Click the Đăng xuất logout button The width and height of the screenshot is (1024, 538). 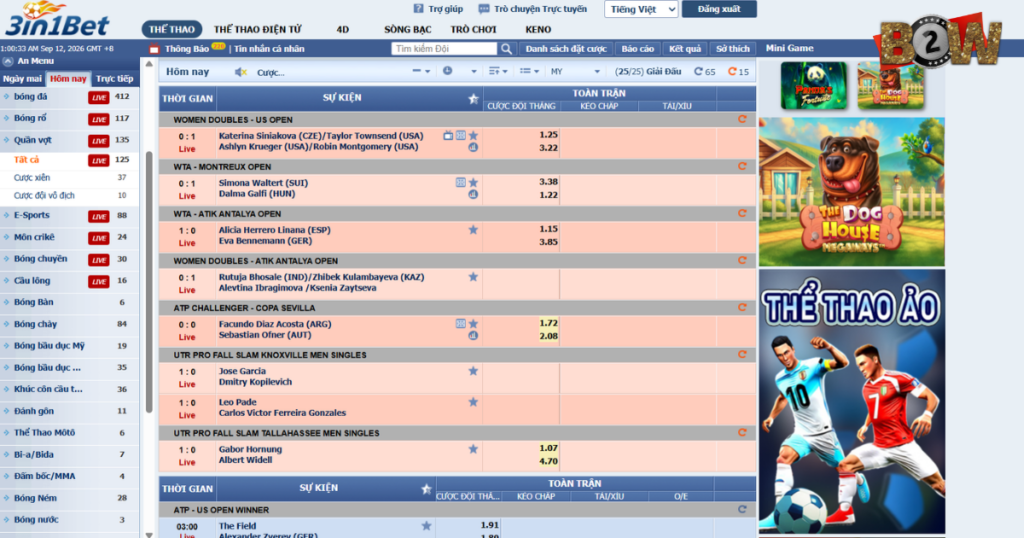719,9
